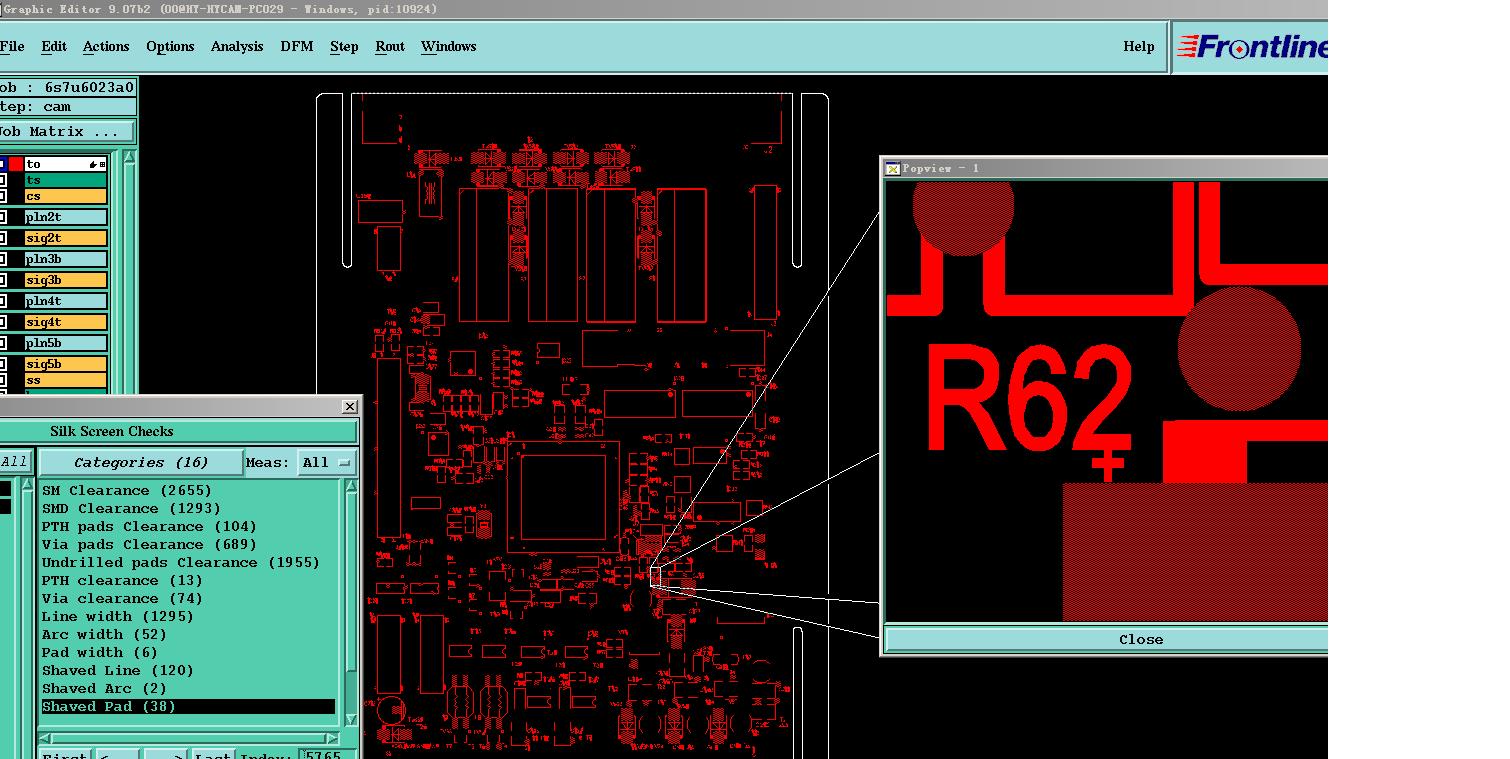Screen dimensions: 1510x759
Task: Click the 'All' button left of Categories
Action: coord(15,462)
